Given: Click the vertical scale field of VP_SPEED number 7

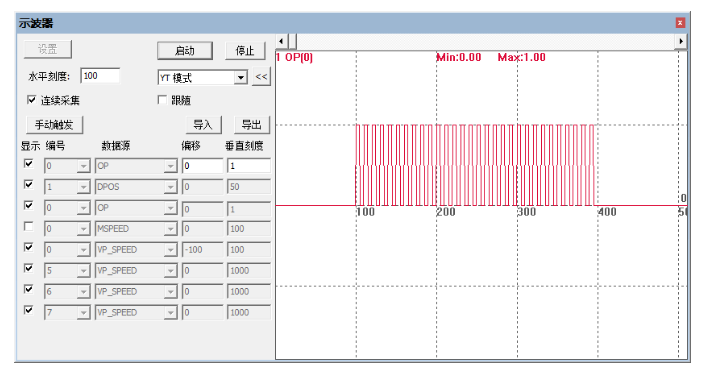Looking at the screenshot, I should [249, 313].
